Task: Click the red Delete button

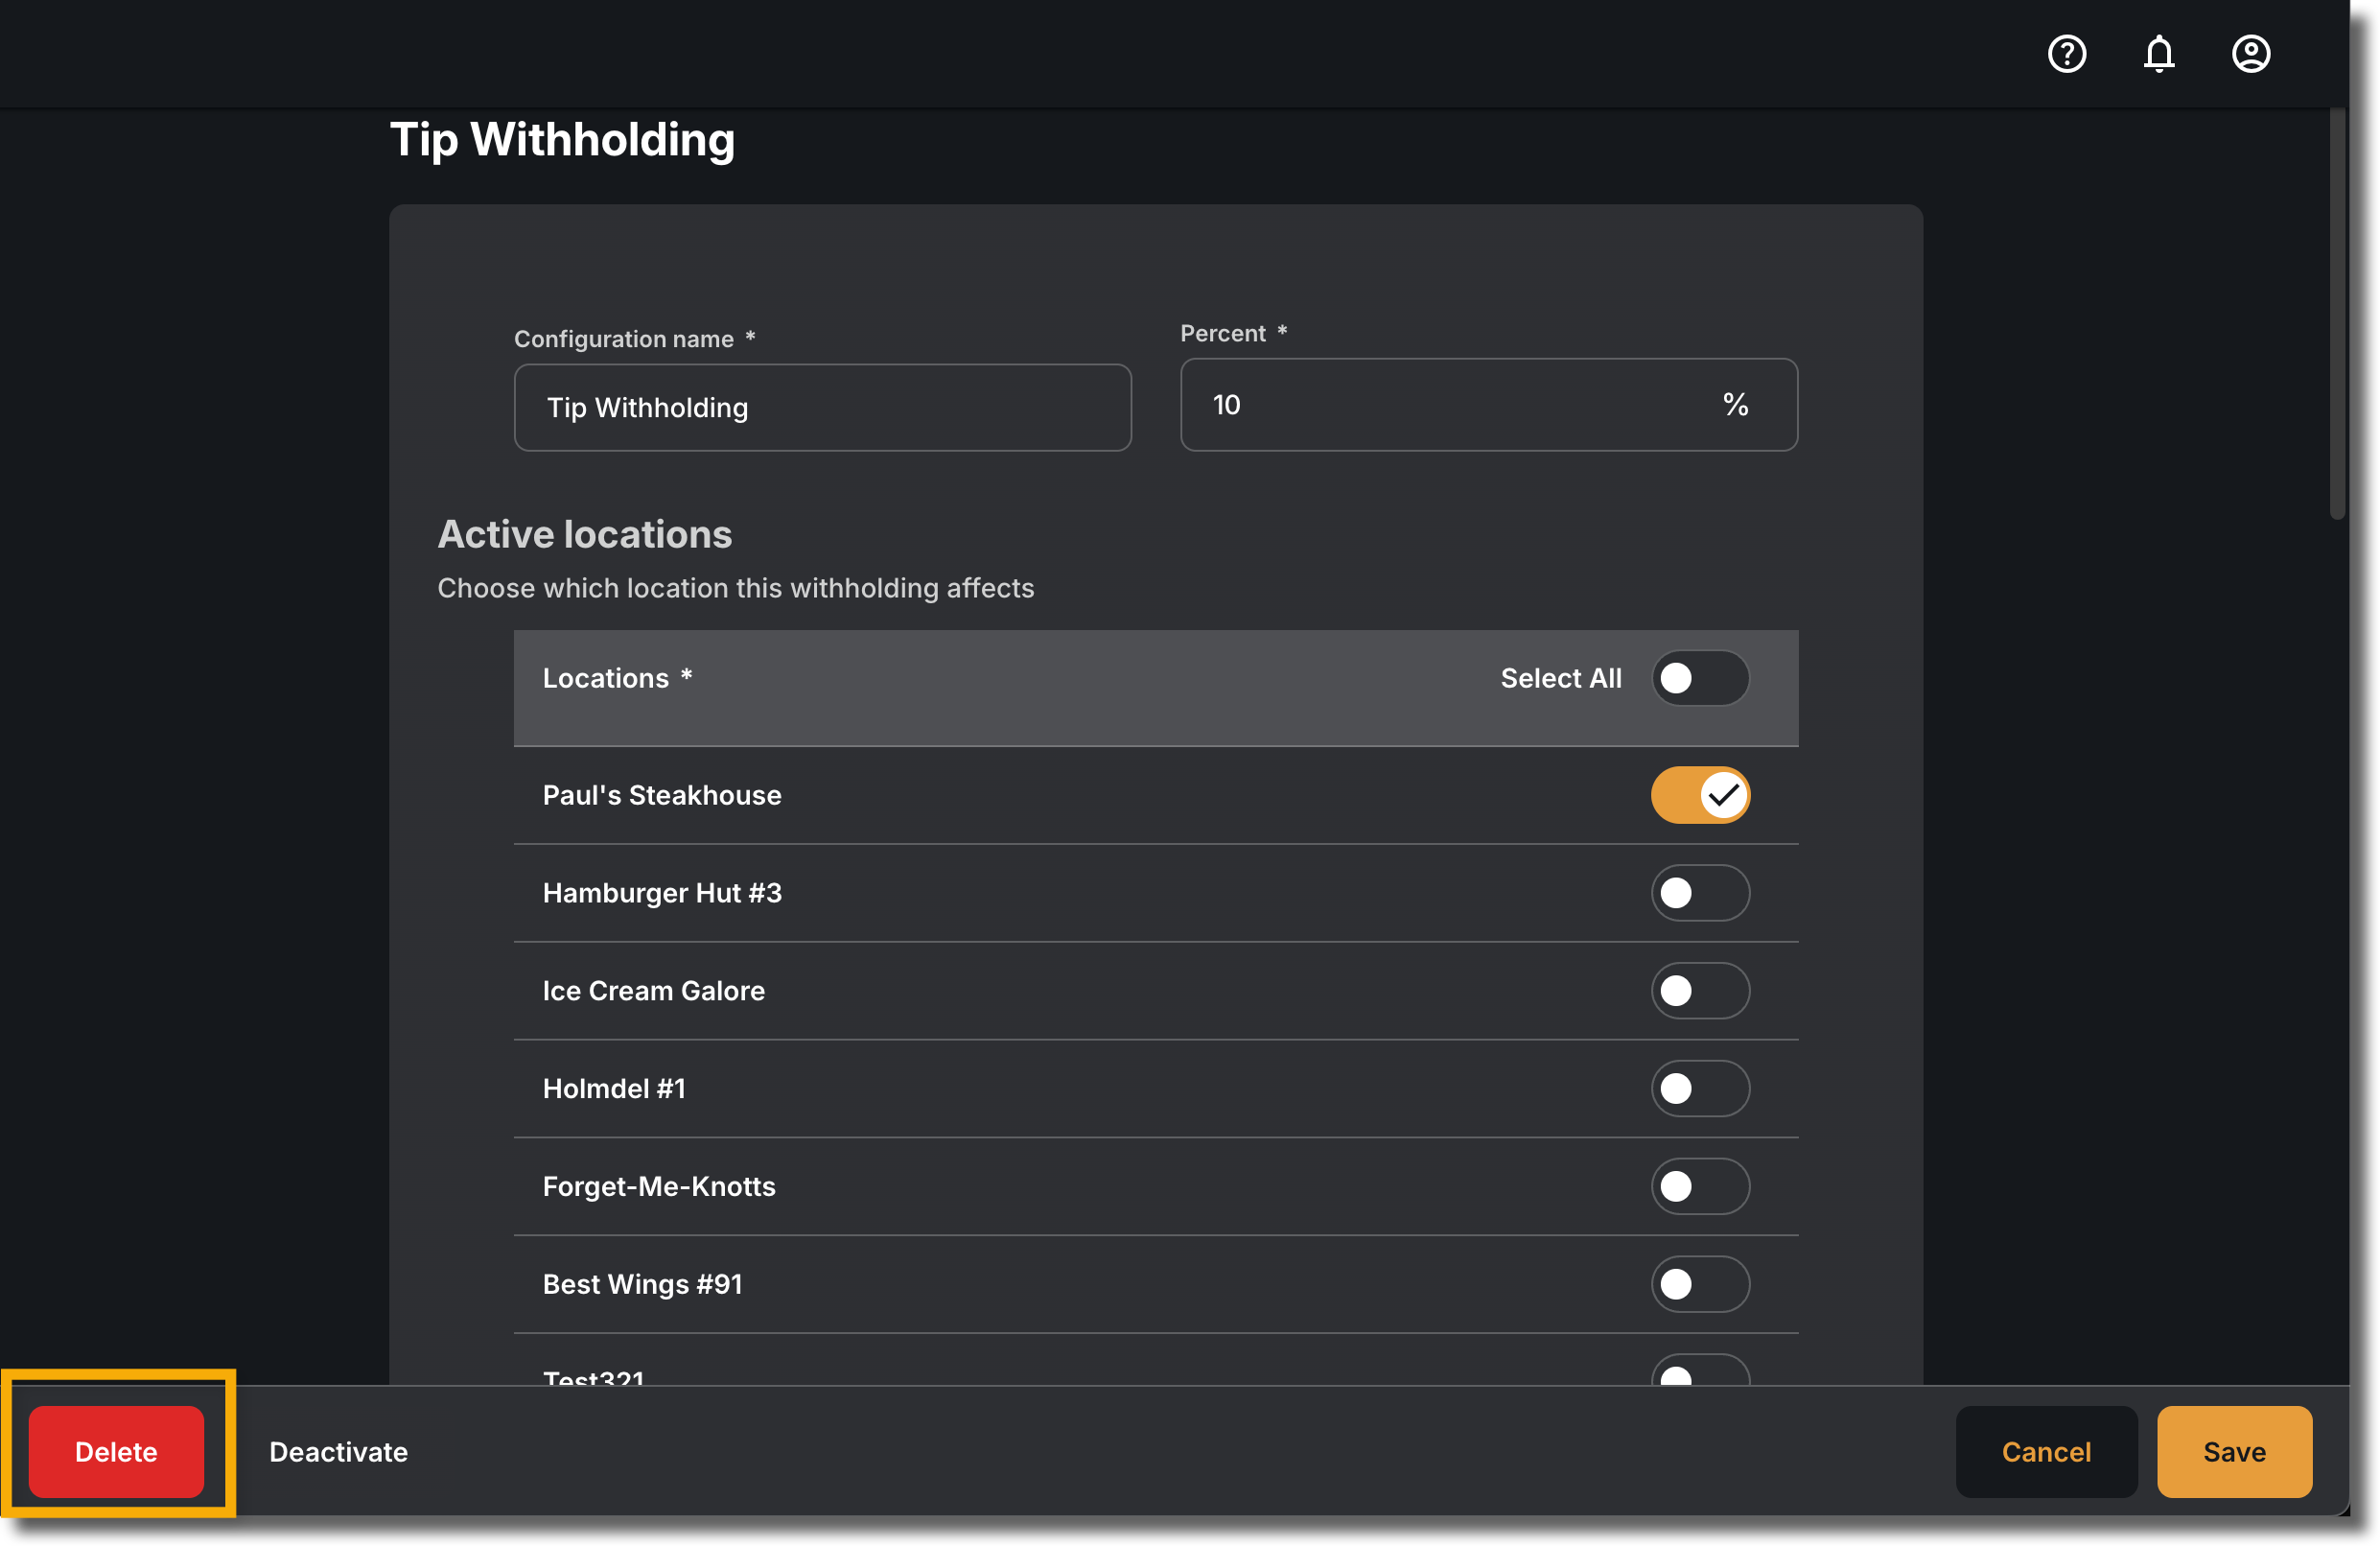Action: 116,1452
